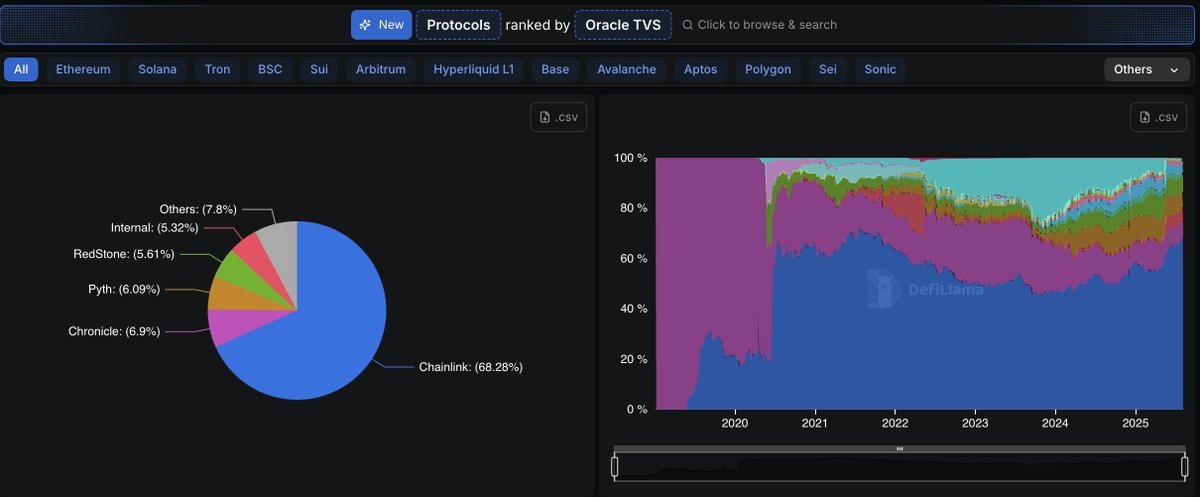This screenshot has width=1200, height=497.
Task: Click the Chronicle: (6.9%) label
Action: pyautogui.click(x=114, y=331)
